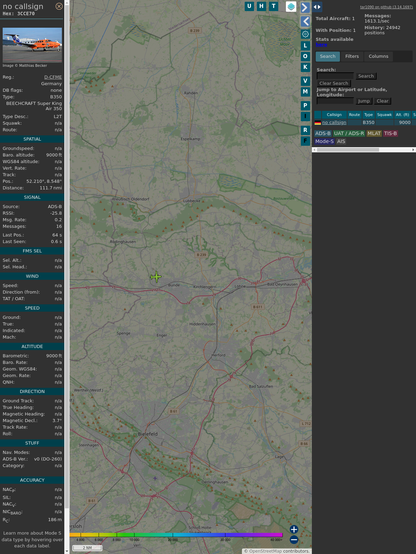Open the D-CFME registration link

coord(53,77)
